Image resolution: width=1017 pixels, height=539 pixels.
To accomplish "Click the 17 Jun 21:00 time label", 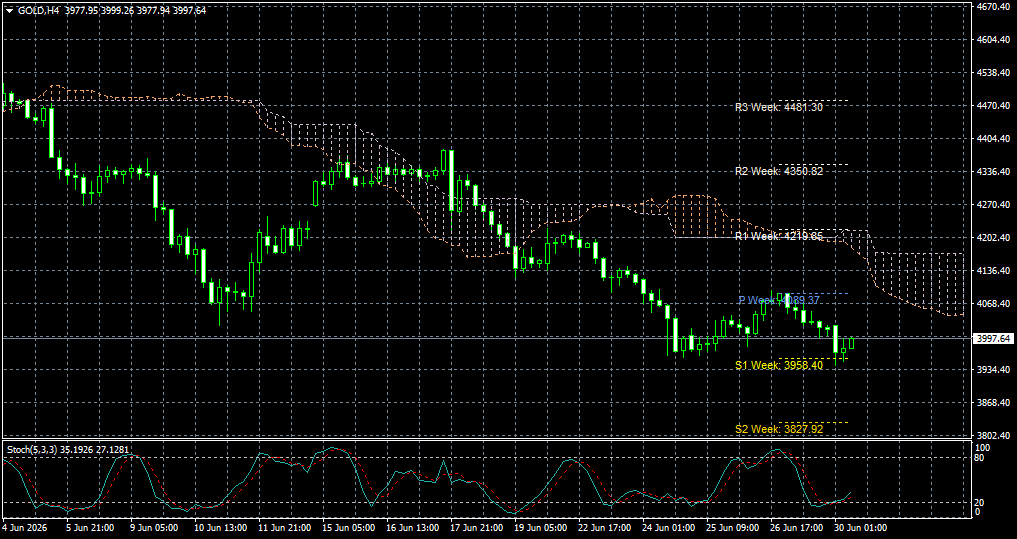I will (x=476, y=528).
